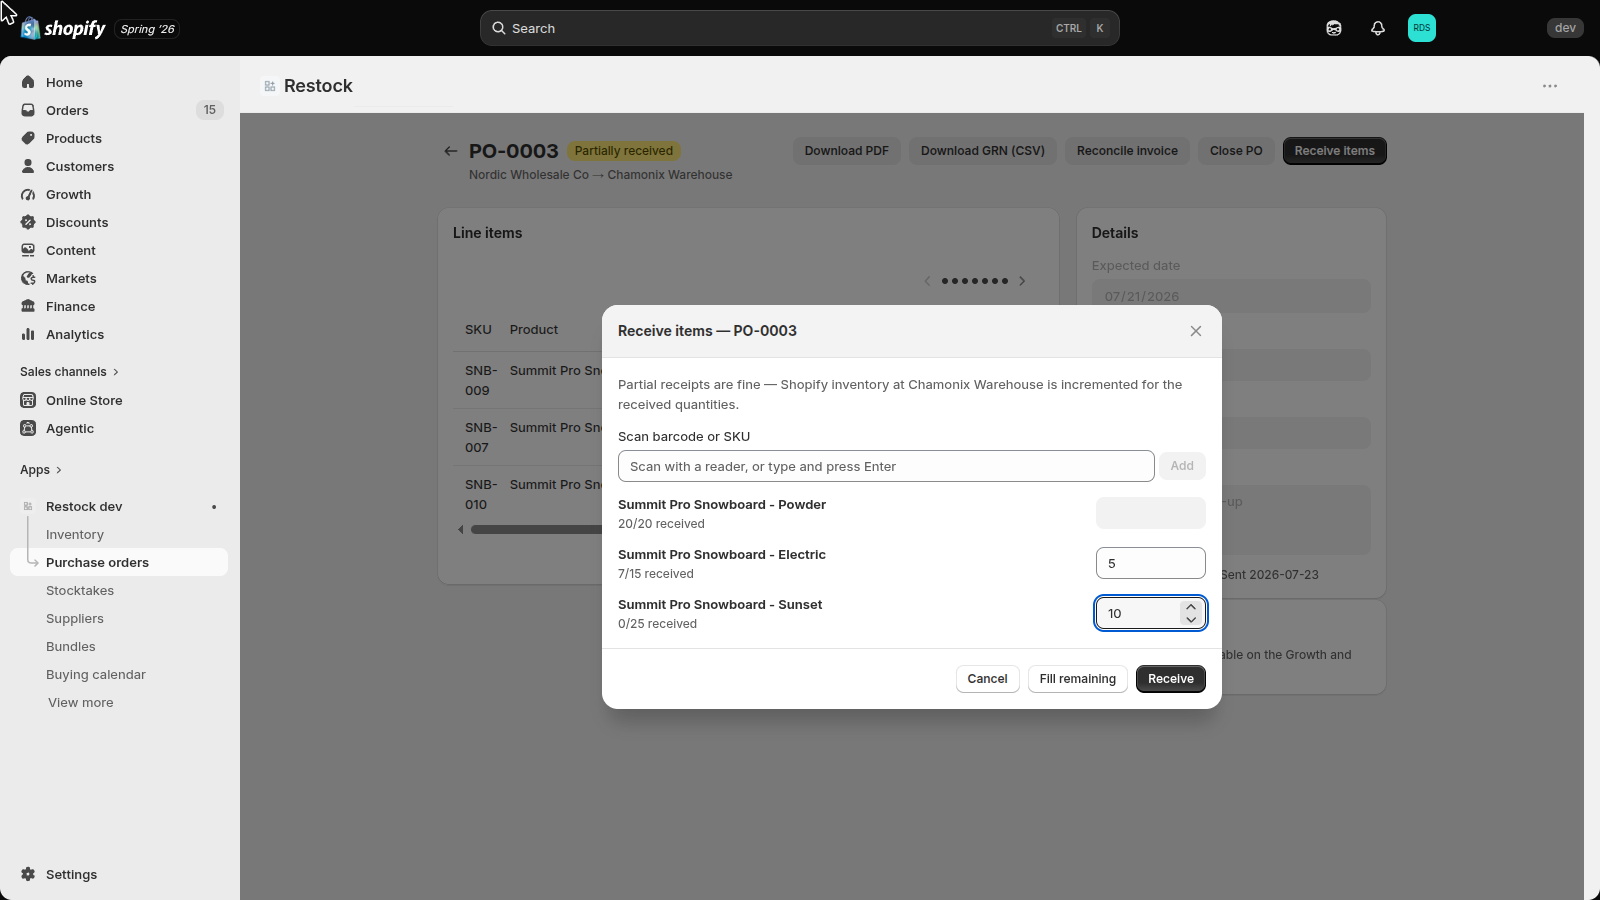
Task: Click the Restock dev app icon
Action: click(x=28, y=506)
